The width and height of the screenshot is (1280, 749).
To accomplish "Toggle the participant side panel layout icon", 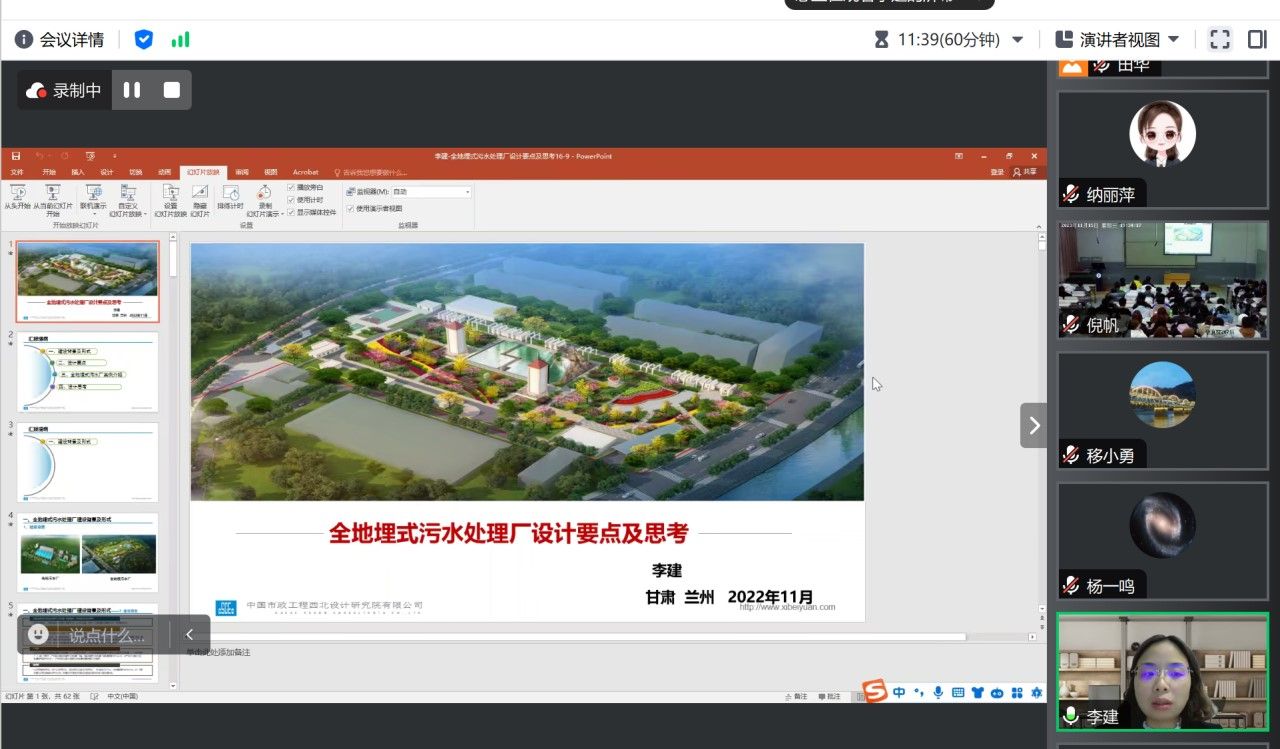I will point(1257,39).
